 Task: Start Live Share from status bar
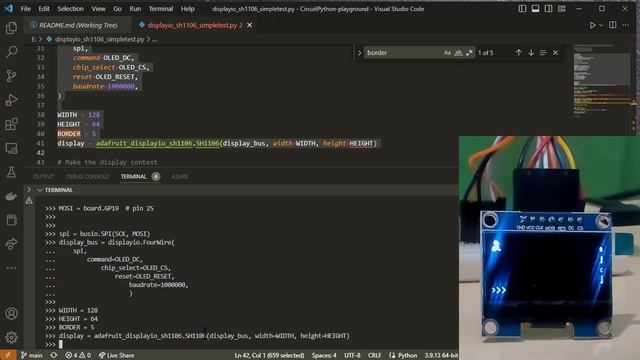coord(116,355)
